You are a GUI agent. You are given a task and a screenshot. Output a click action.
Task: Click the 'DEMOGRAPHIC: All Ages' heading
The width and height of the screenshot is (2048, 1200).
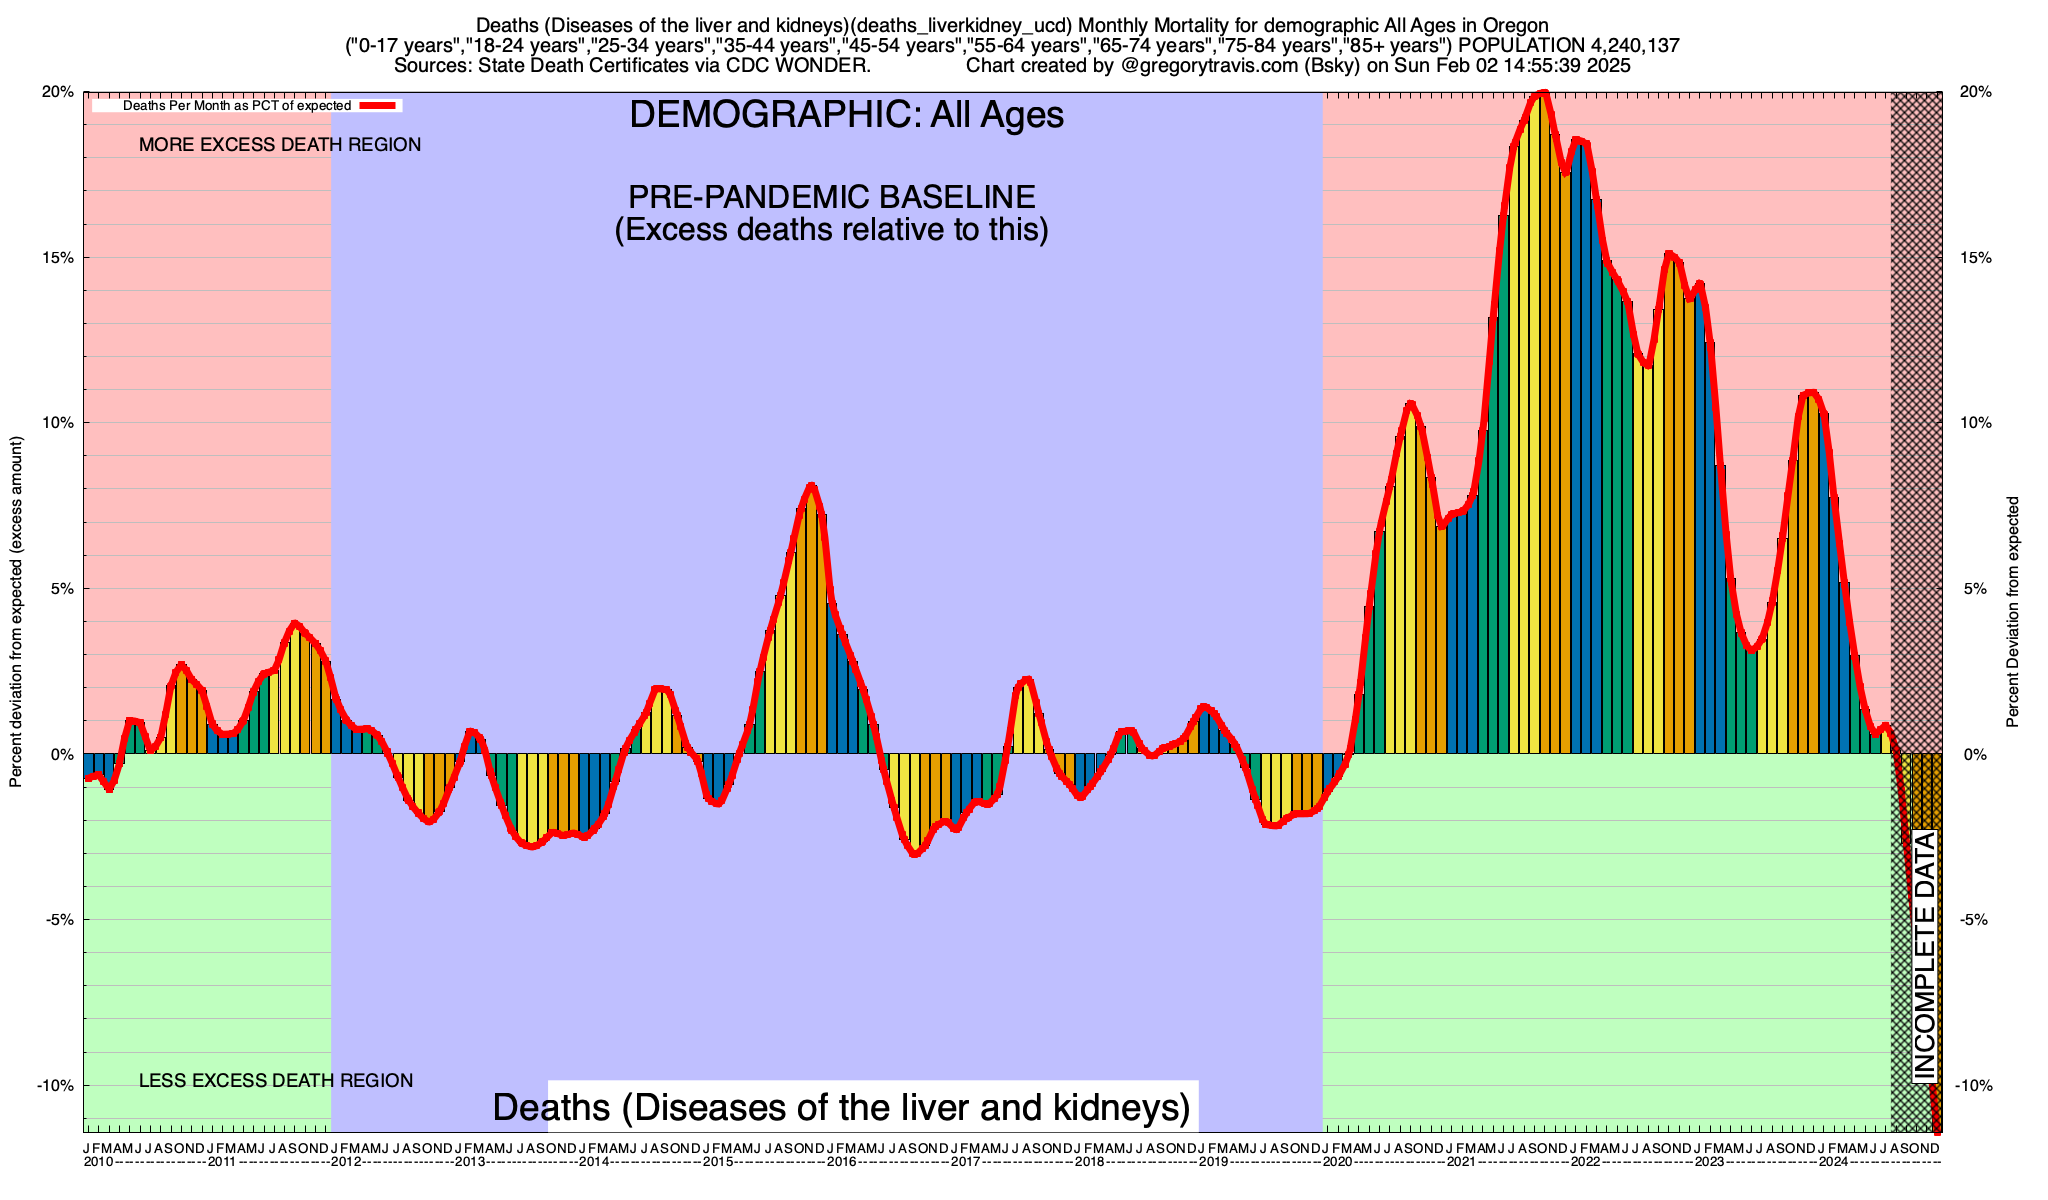[x=846, y=115]
